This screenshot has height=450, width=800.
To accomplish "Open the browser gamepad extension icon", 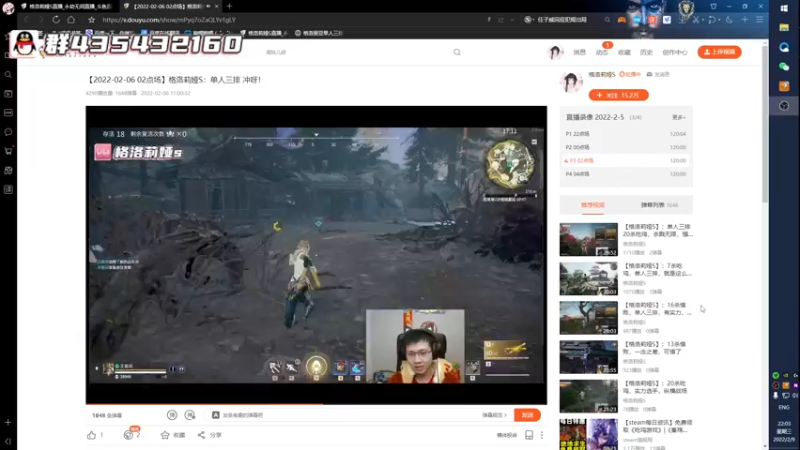I will 622,19.
